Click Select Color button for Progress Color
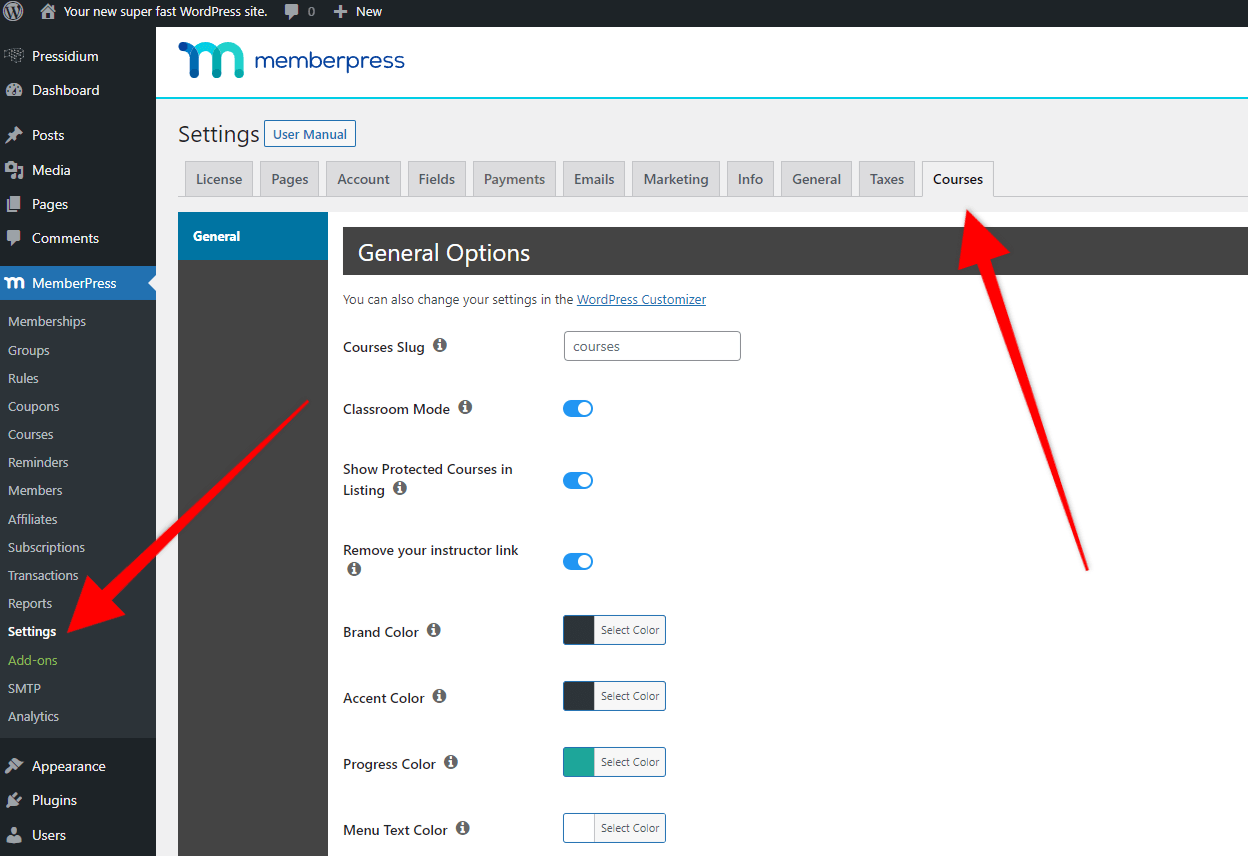 (630, 762)
